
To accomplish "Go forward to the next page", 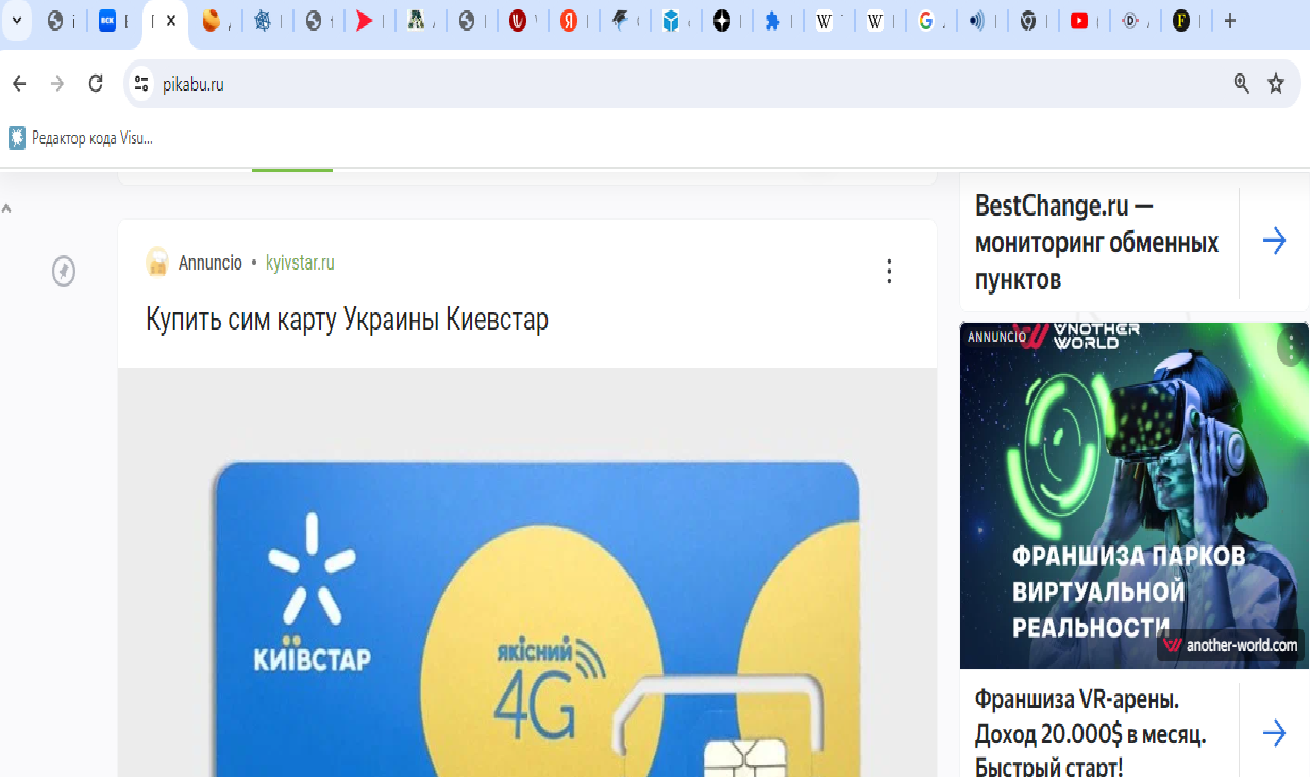I will (57, 84).
